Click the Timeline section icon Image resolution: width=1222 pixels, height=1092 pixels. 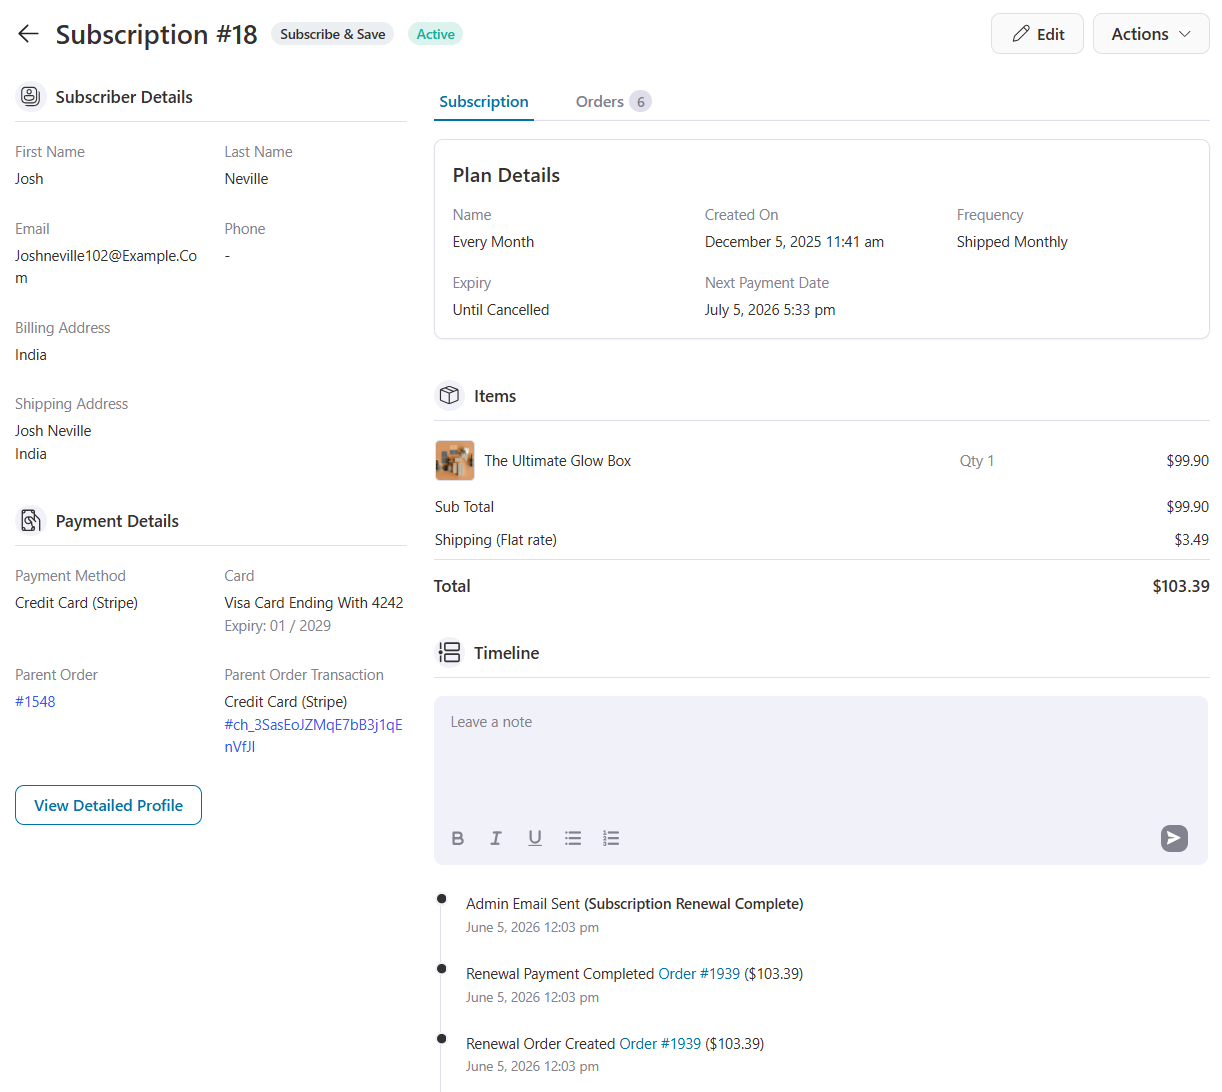coord(450,653)
